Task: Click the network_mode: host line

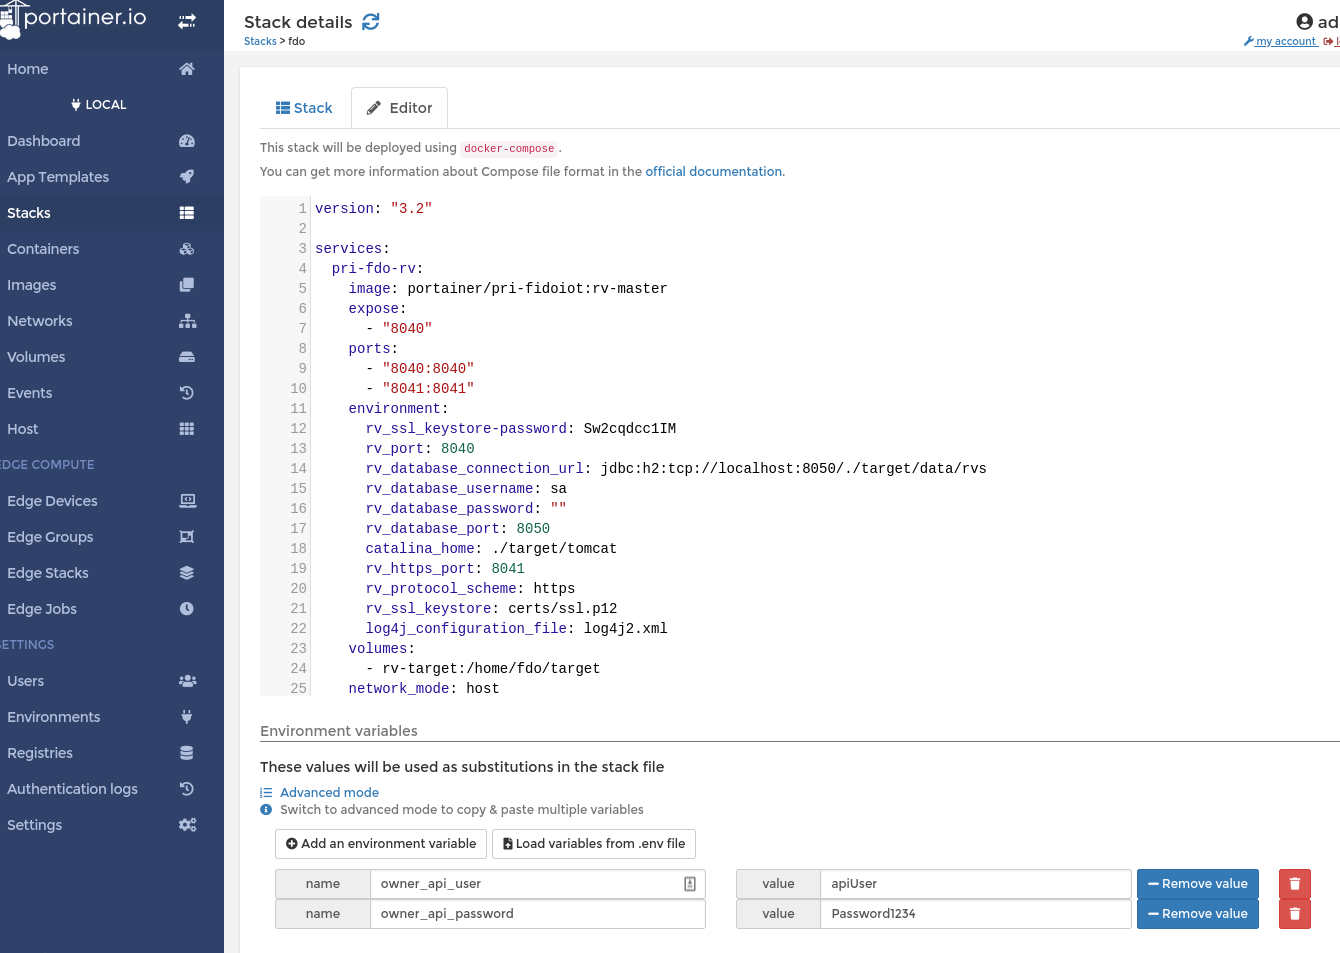Action: click(x=424, y=689)
